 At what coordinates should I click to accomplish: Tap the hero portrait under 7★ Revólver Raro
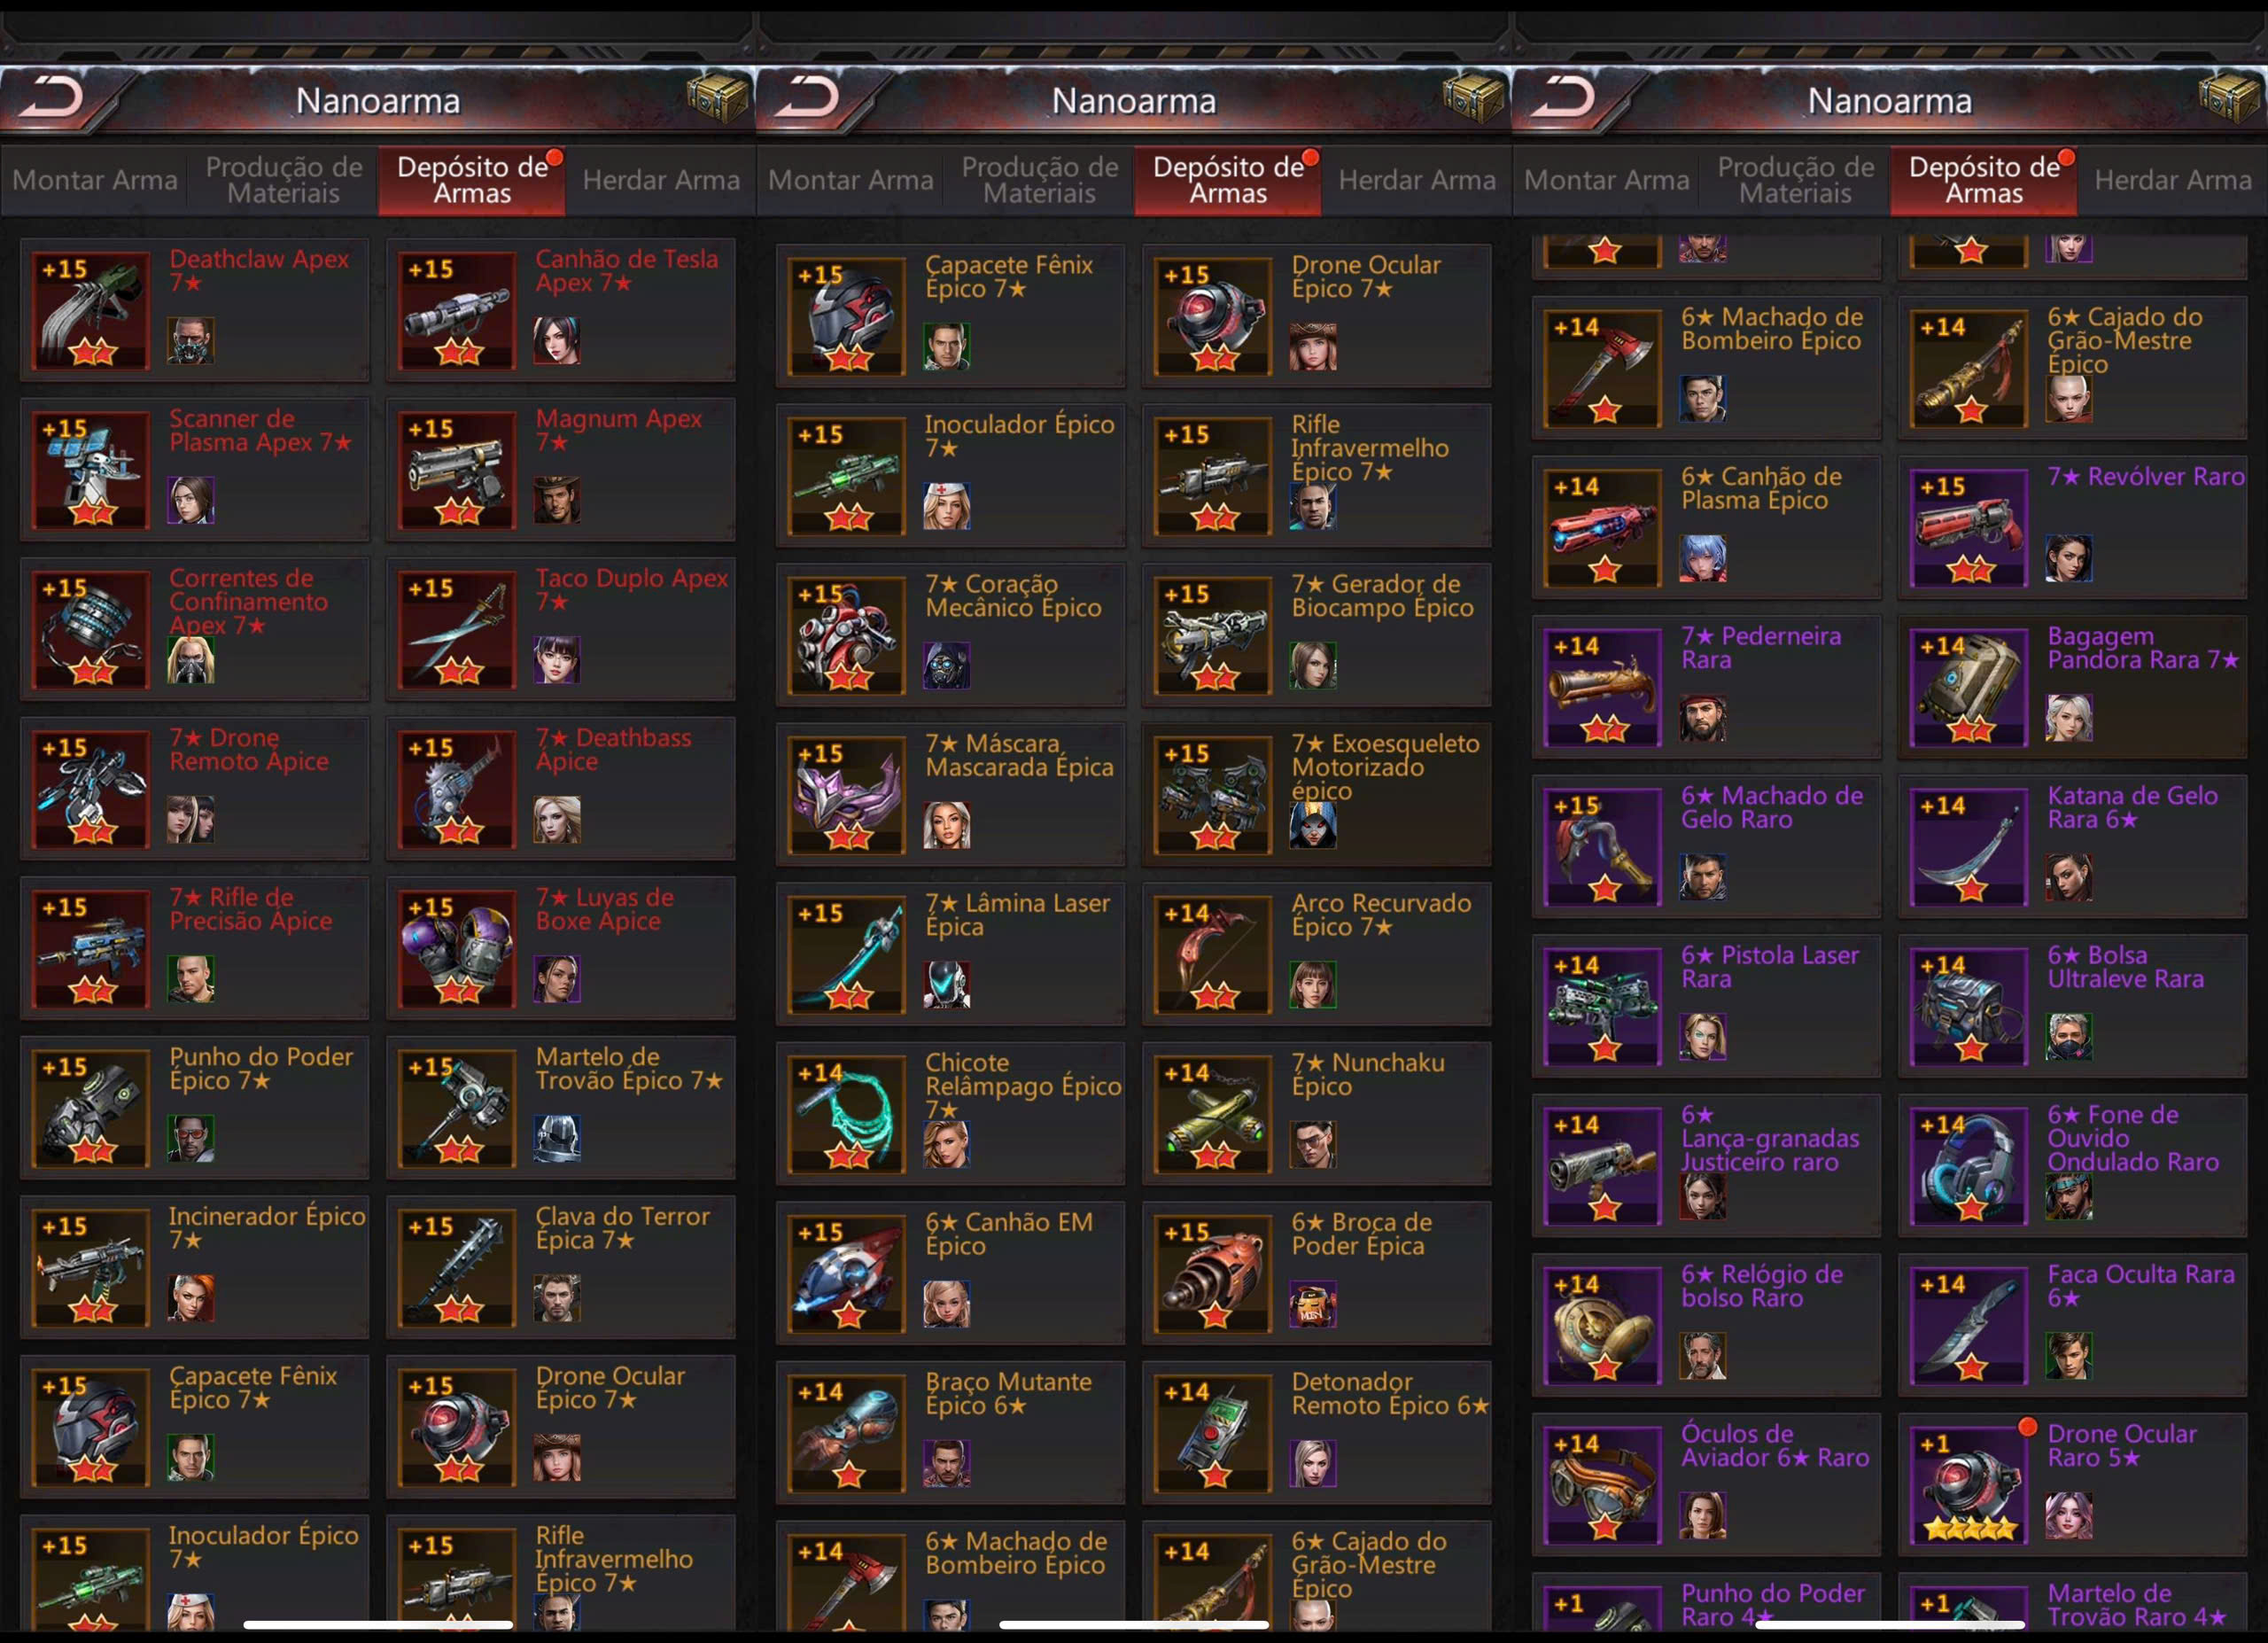pyautogui.click(x=2068, y=557)
